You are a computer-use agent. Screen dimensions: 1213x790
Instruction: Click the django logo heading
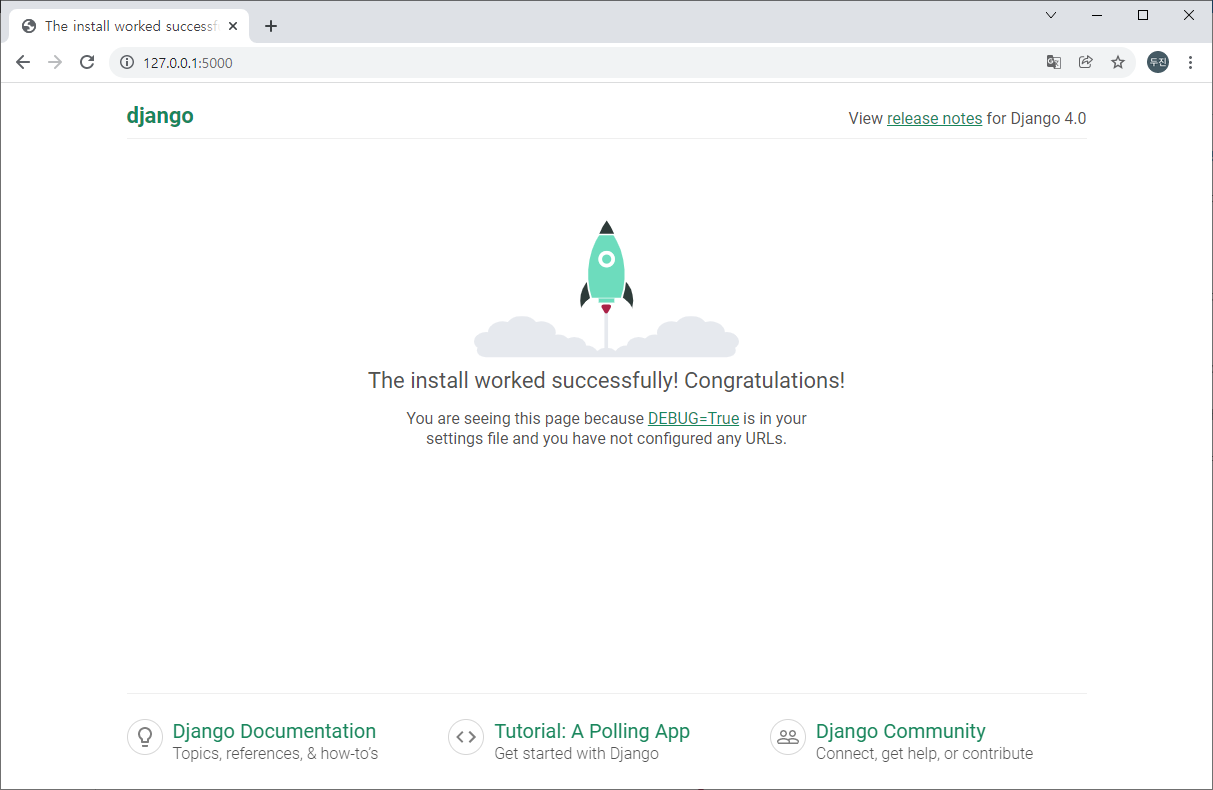click(160, 116)
